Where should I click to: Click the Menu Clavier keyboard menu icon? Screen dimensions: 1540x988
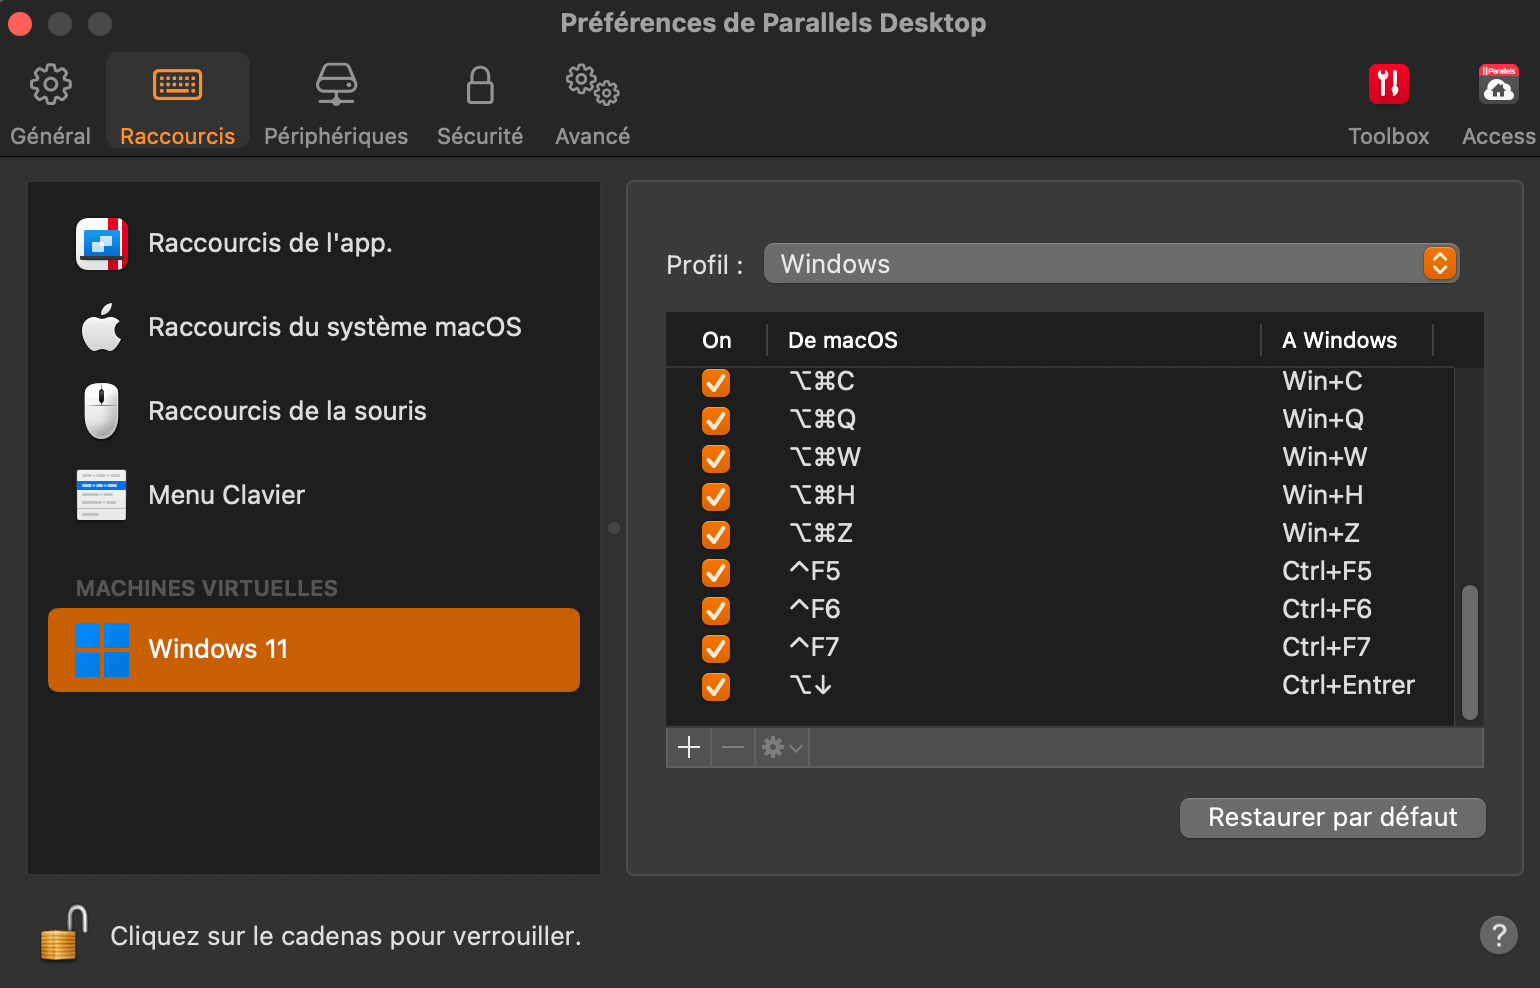click(x=102, y=495)
